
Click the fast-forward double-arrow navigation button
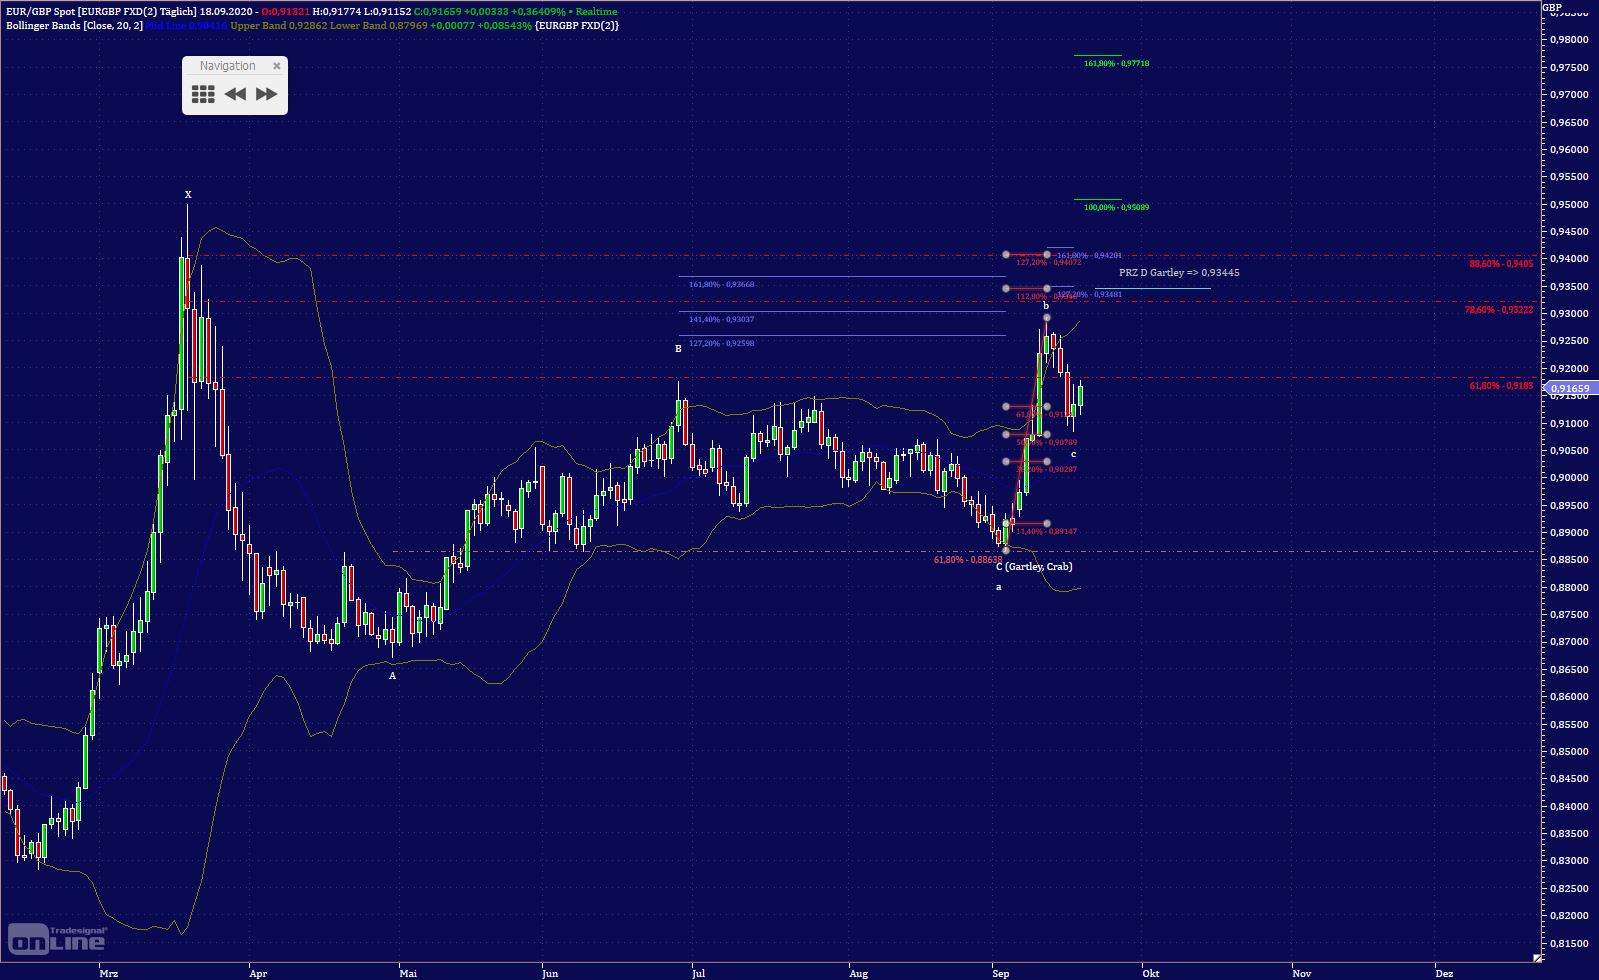[267, 94]
